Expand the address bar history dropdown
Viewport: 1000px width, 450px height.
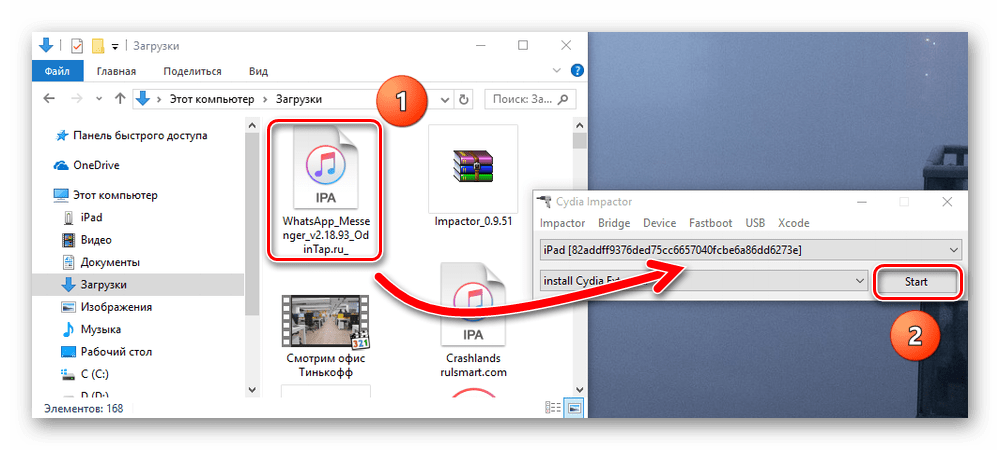[446, 99]
